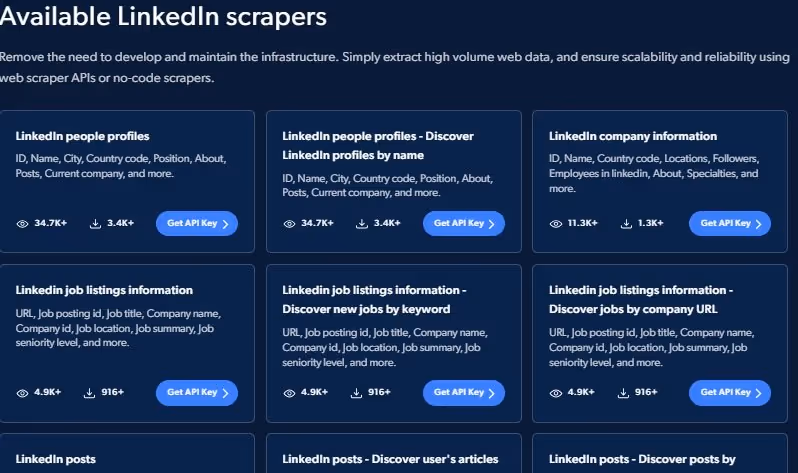Click download icon on Discover profiles by name card
The height and width of the screenshot is (473, 798).
(362, 224)
